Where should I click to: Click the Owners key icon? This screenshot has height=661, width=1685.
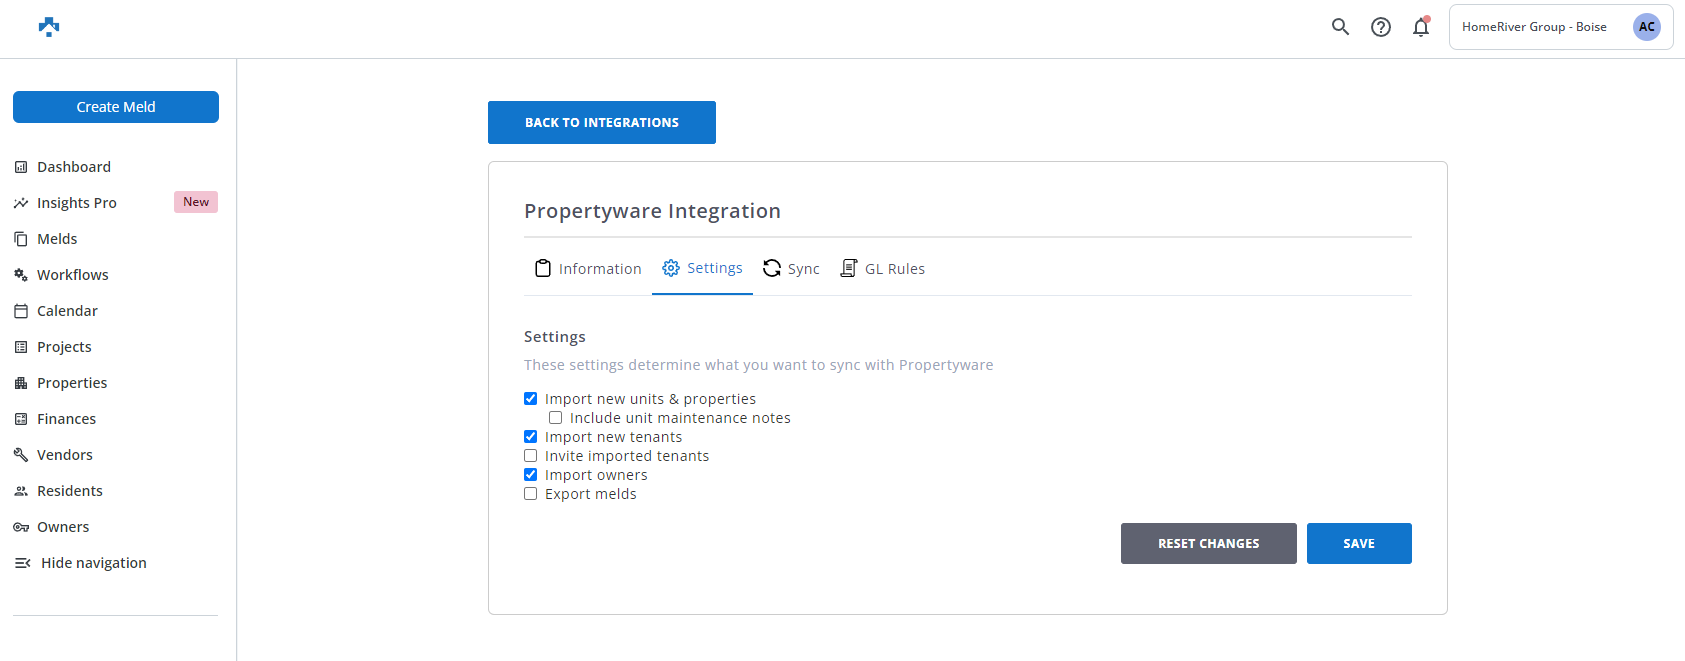[21, 527]
